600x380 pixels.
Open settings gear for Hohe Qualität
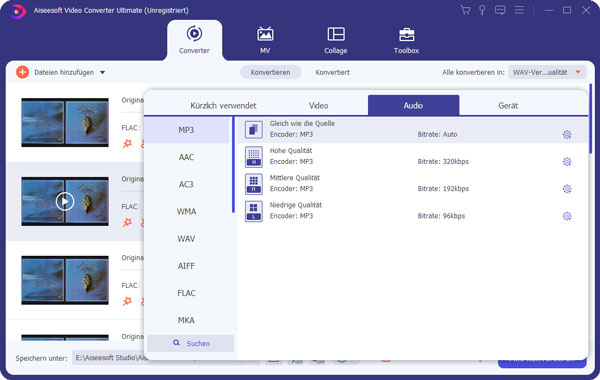pos(567,161)
